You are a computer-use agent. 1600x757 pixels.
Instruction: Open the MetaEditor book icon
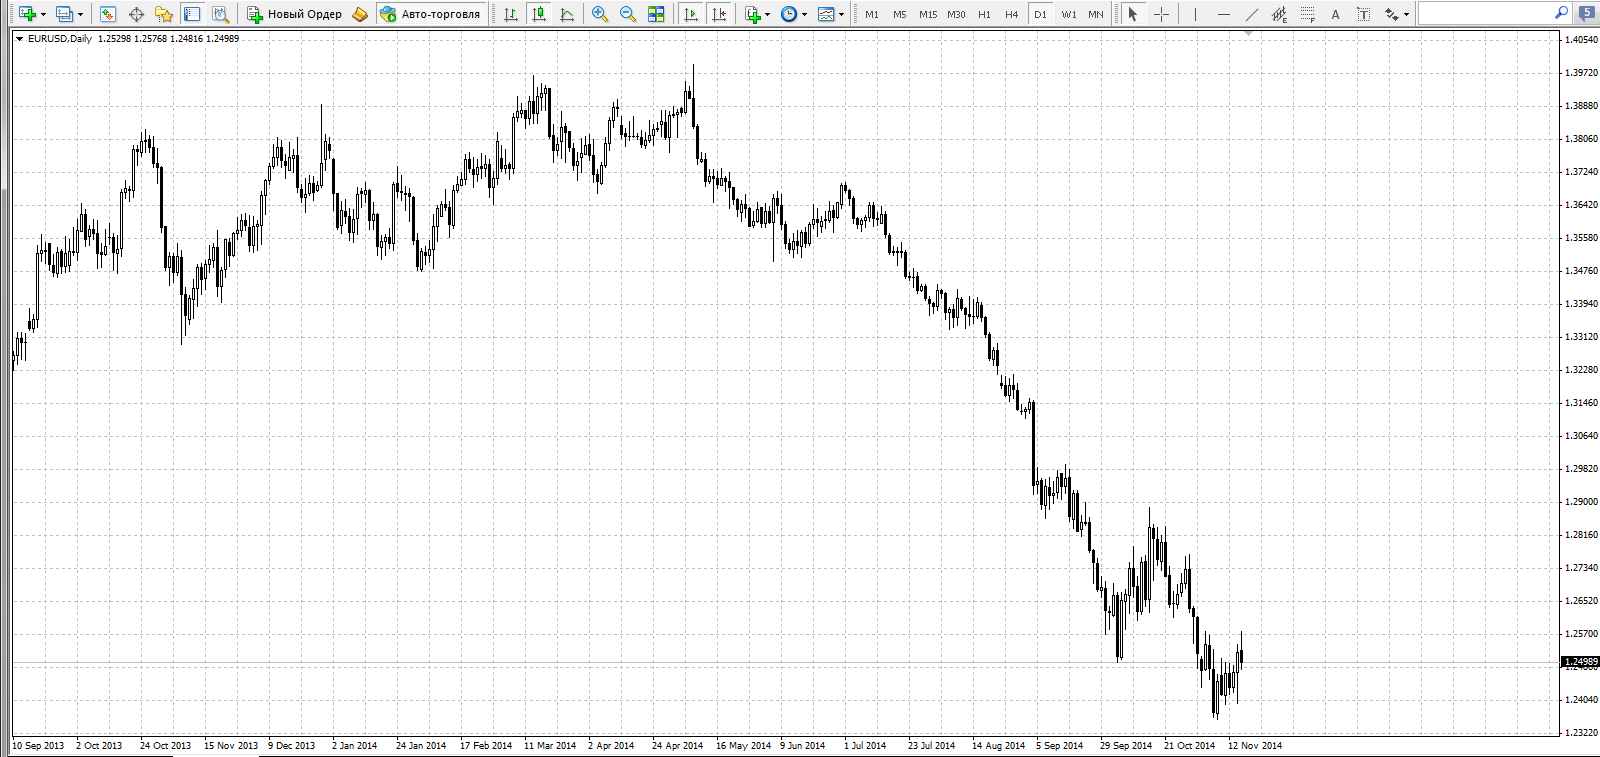pos(360,14)
